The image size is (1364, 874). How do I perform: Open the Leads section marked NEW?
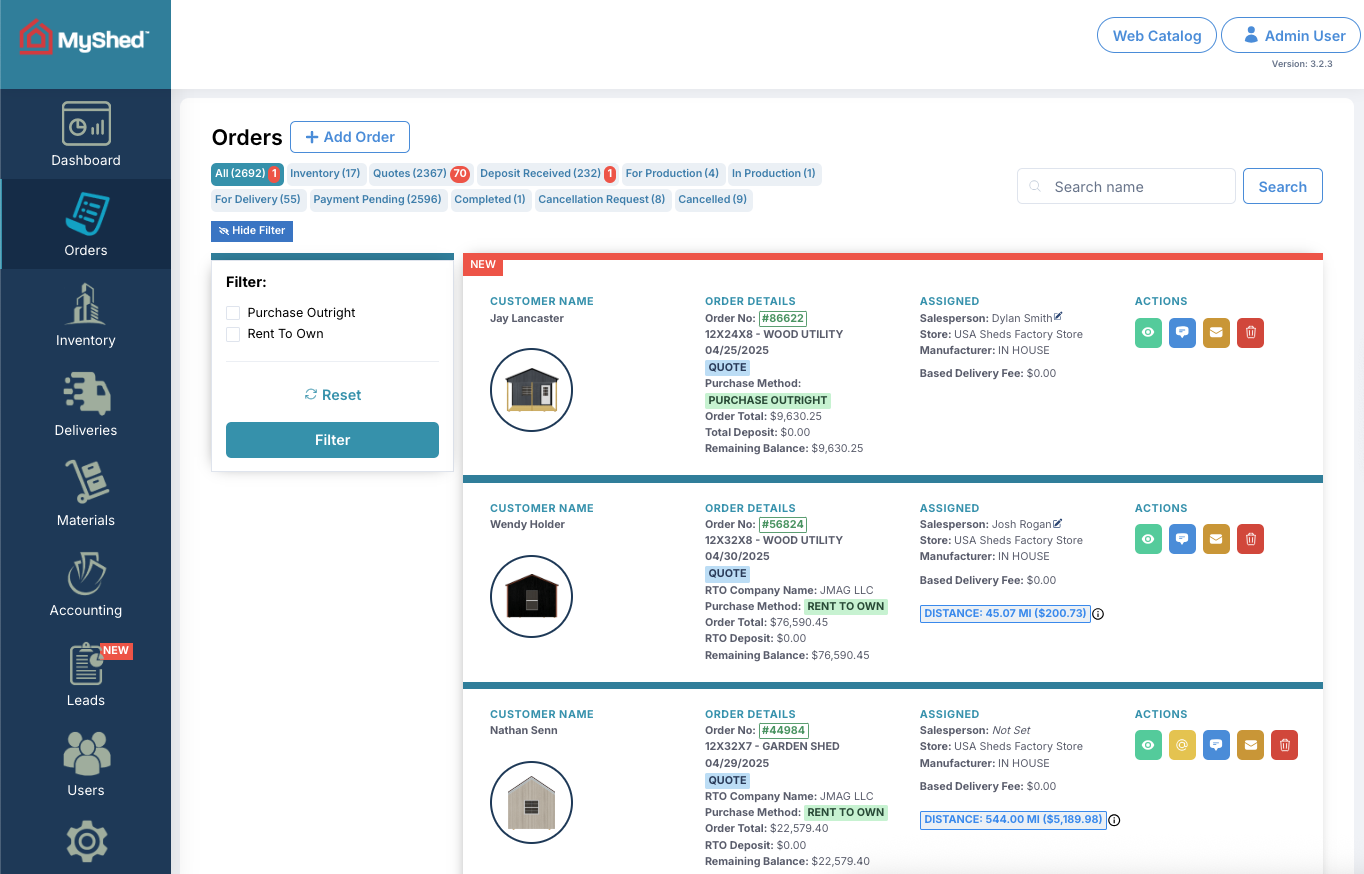[x=85, y=674]
